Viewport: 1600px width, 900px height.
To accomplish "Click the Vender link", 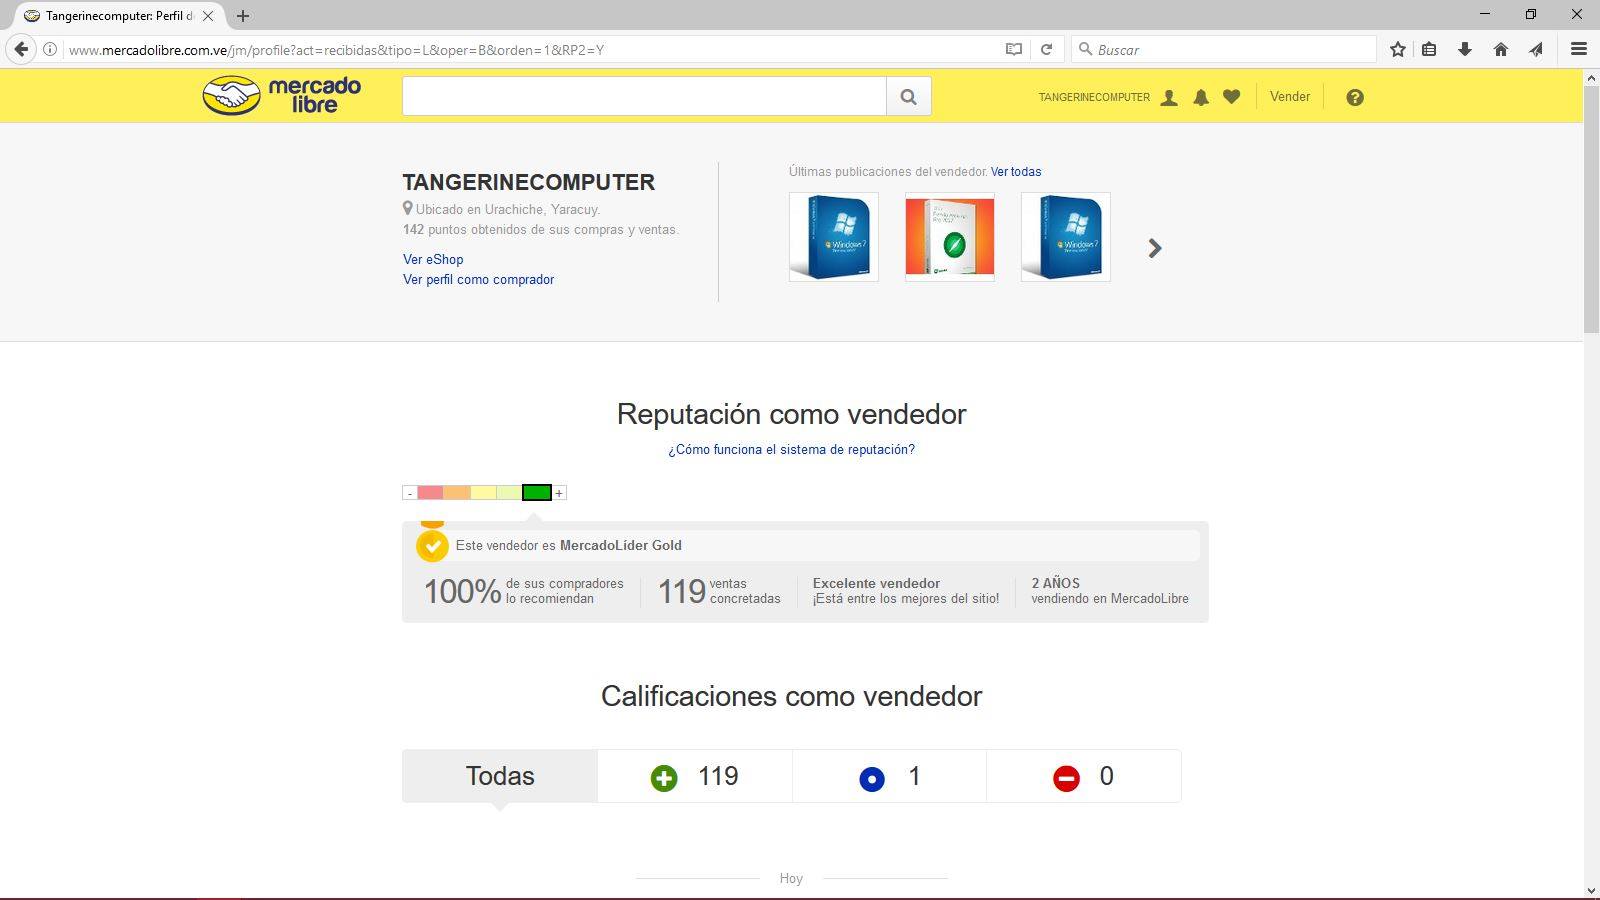I will [1290, 97].
